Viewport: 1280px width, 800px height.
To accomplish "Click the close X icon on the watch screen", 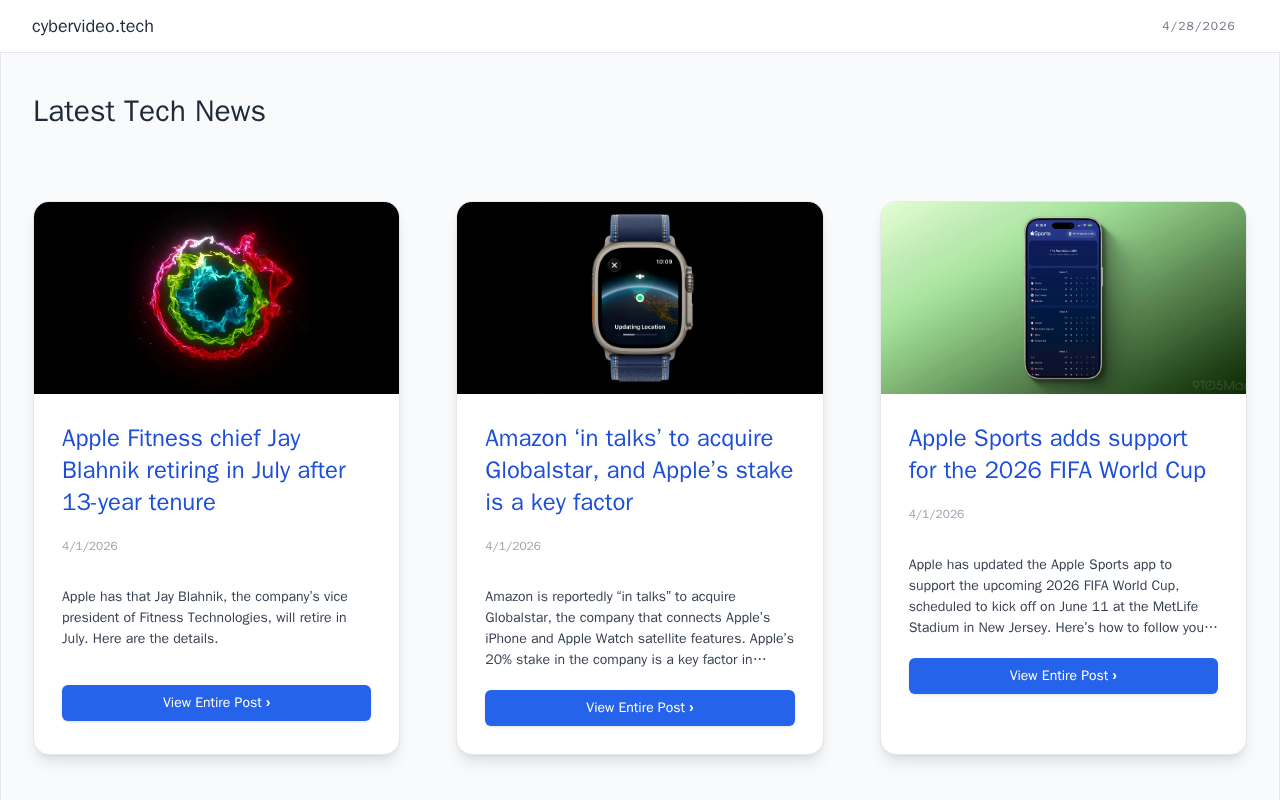I will [614, 265].
